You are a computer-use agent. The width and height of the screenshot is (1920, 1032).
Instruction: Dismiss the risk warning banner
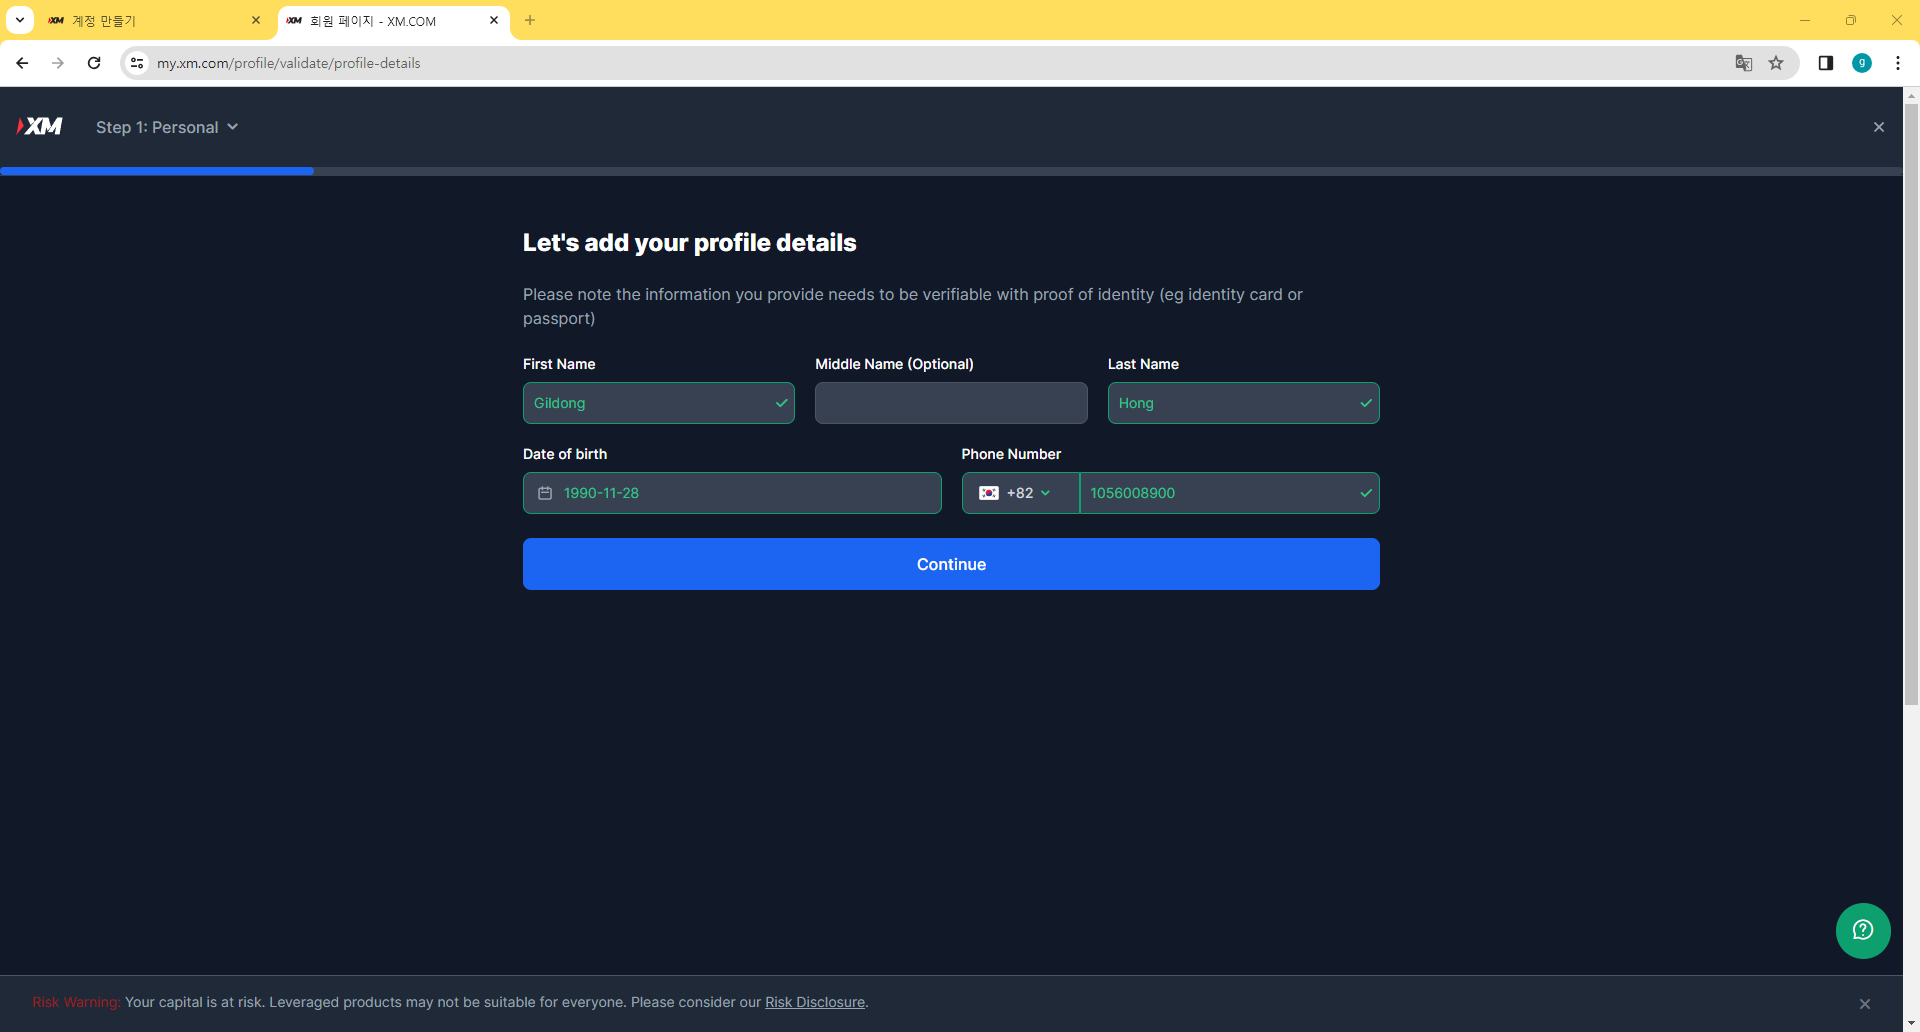pyautogui.click(x=1864, y=1003)
